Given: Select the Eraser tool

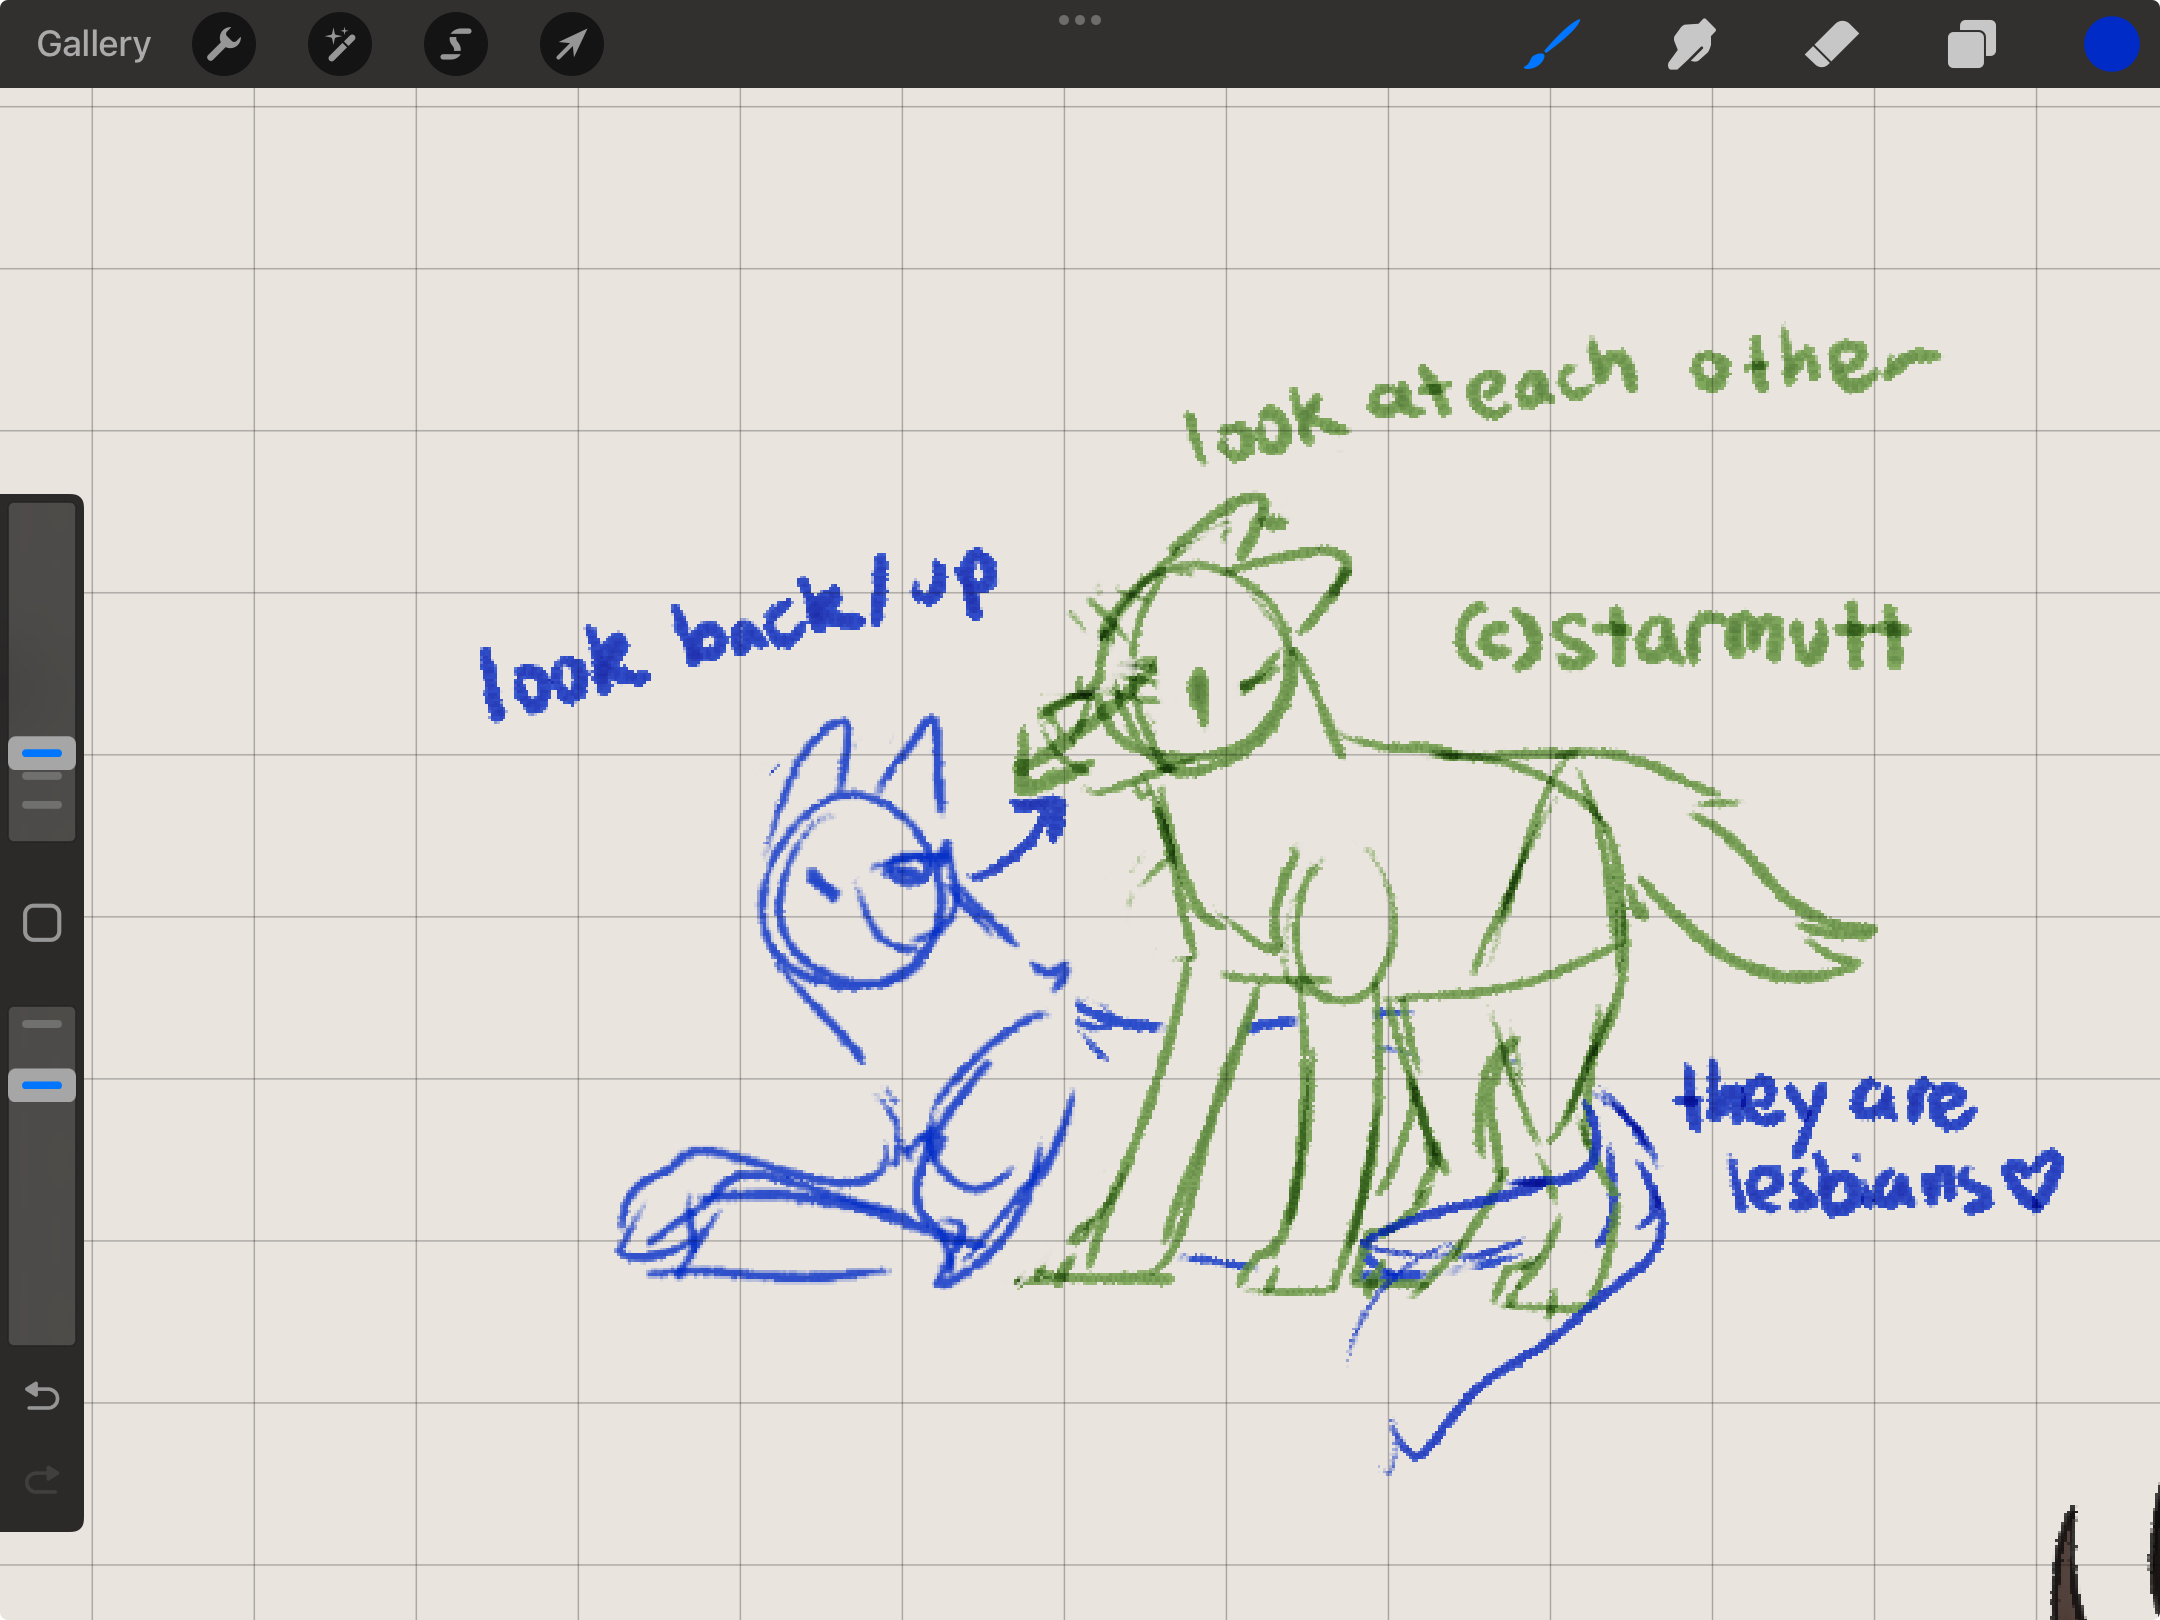Looking at the screenshot, I should point(1831,44).
